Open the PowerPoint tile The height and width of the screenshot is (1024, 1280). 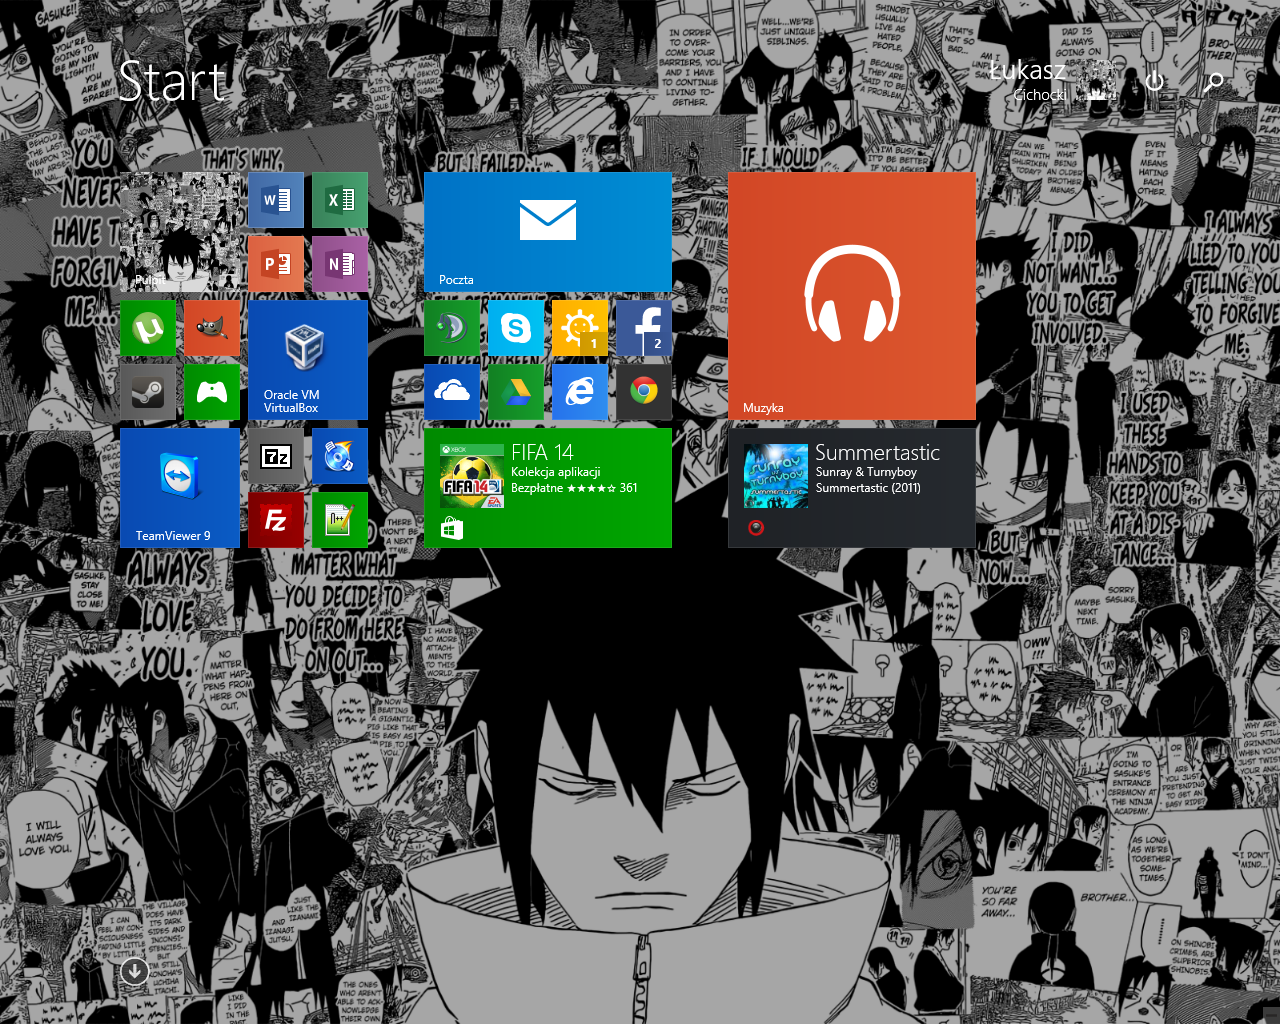pos(276,264)
